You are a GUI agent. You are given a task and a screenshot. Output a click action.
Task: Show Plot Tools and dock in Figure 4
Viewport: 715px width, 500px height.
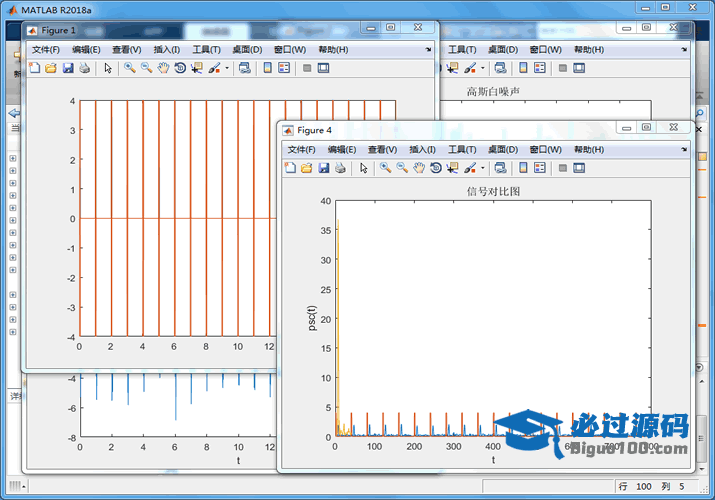point(579,168)
